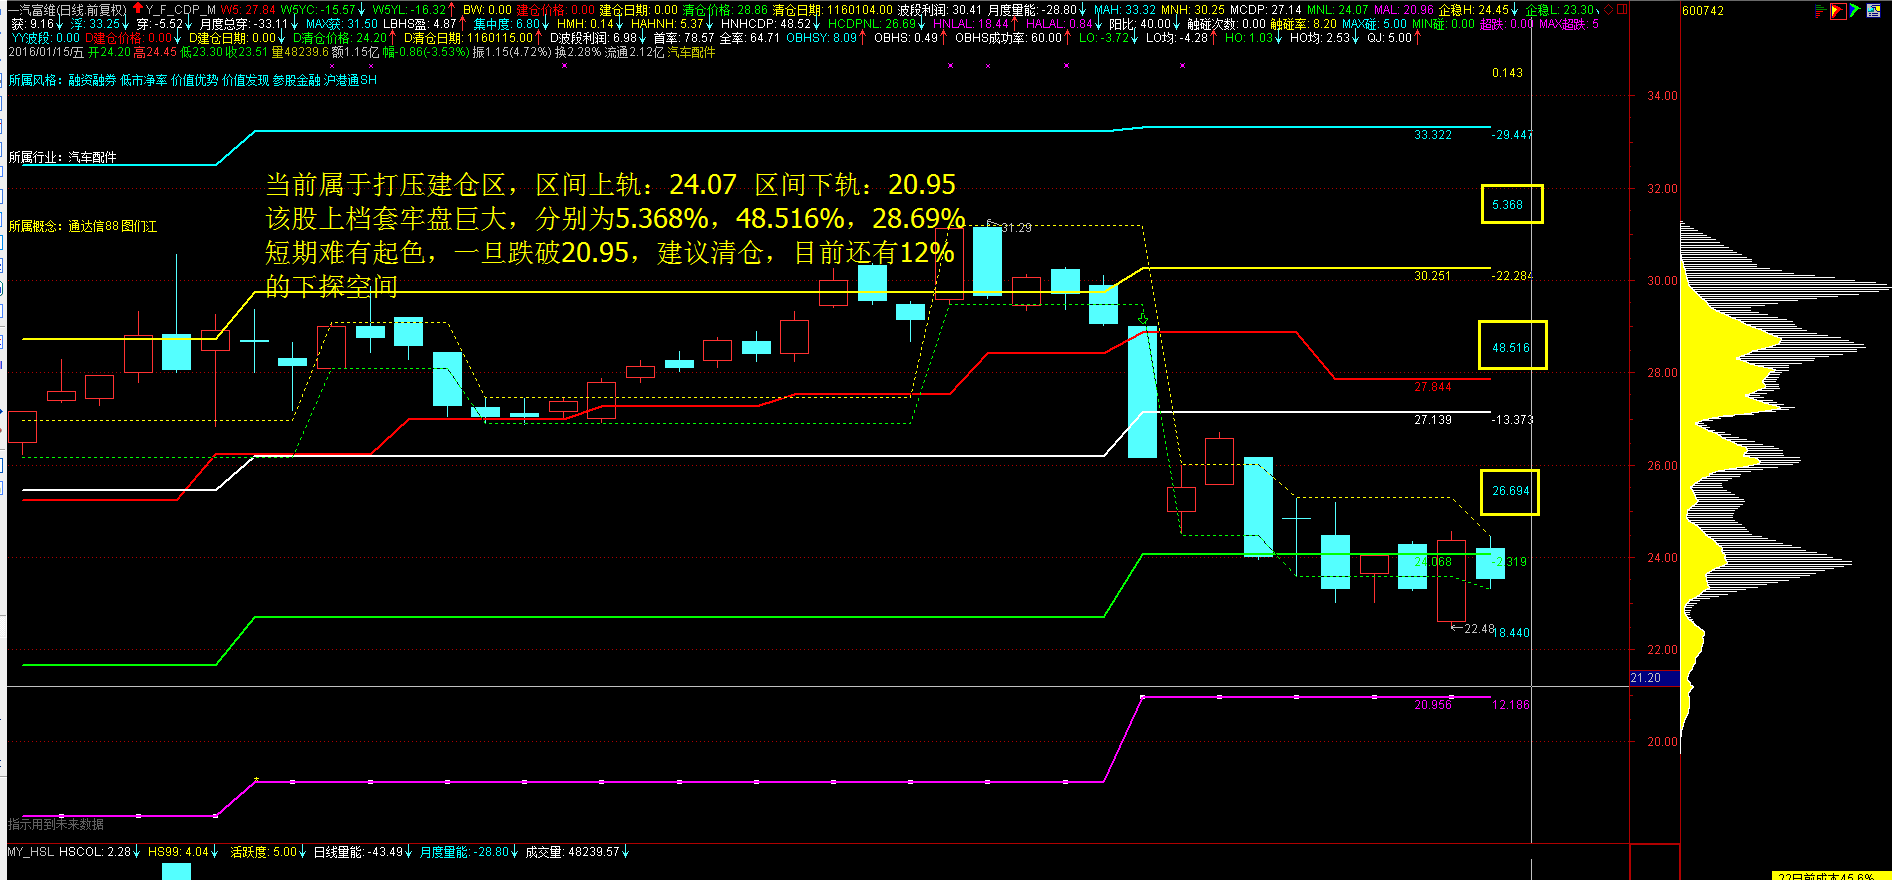Image resolution: width=1892 pixels, height=880 pixels.
Task: Click the HS99: 4.04 value
Action: coord(178,852)
